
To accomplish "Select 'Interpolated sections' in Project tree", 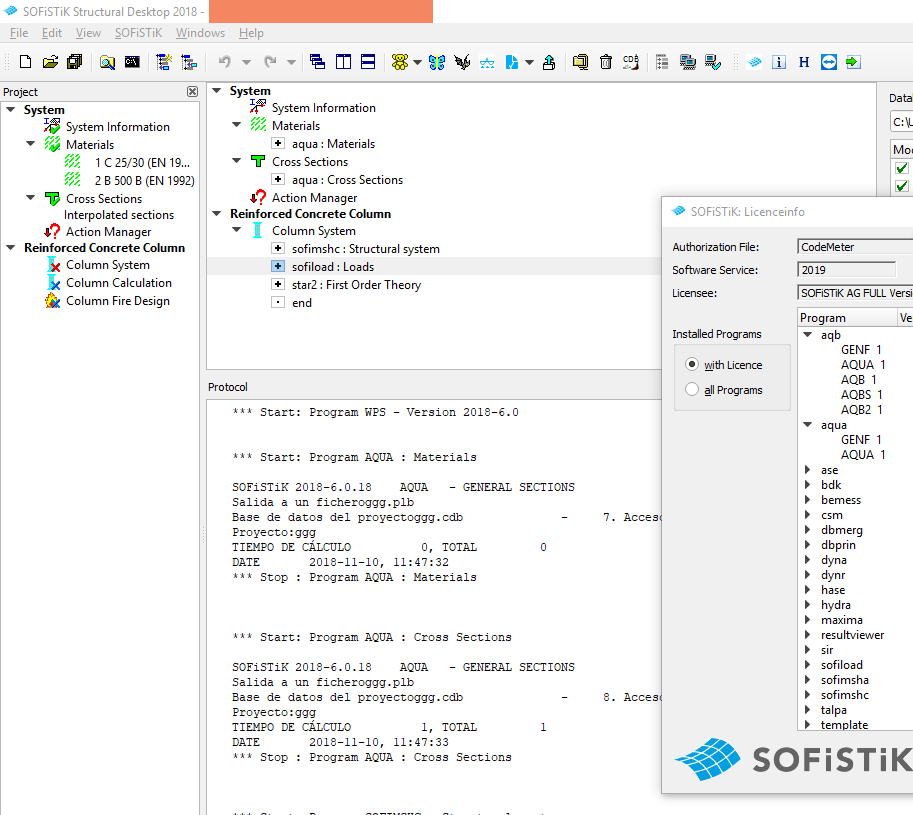I will coord(119,215).
